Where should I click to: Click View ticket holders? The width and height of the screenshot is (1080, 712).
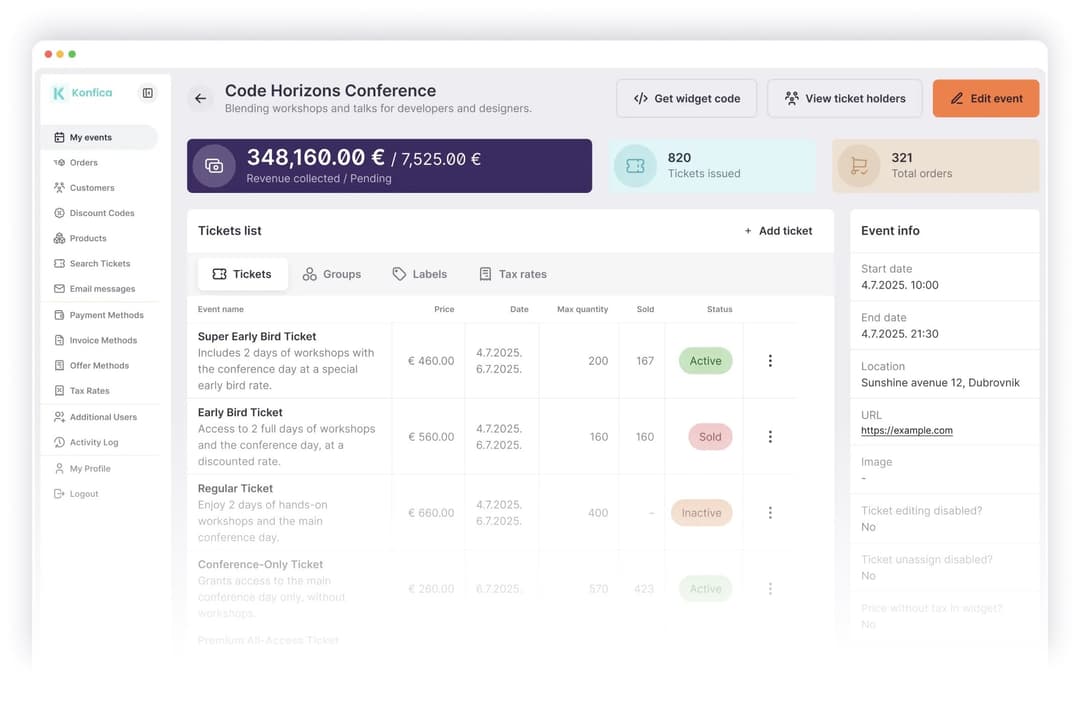[844, 98]
